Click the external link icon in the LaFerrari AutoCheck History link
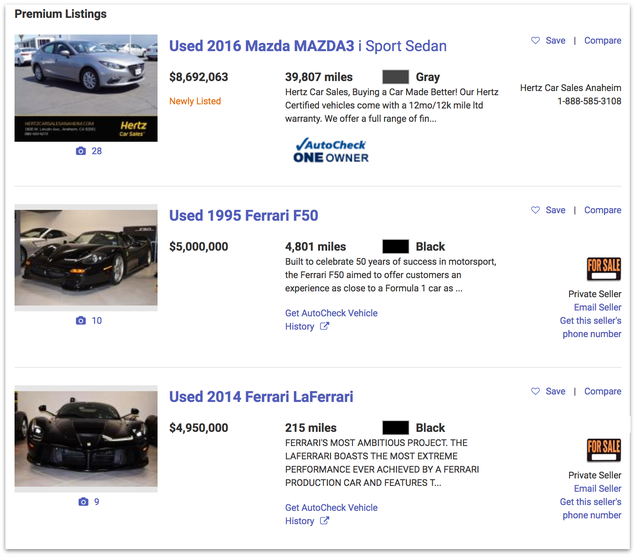Image resolution: width=636 pixels, height=557 pixels. point(324,520)
